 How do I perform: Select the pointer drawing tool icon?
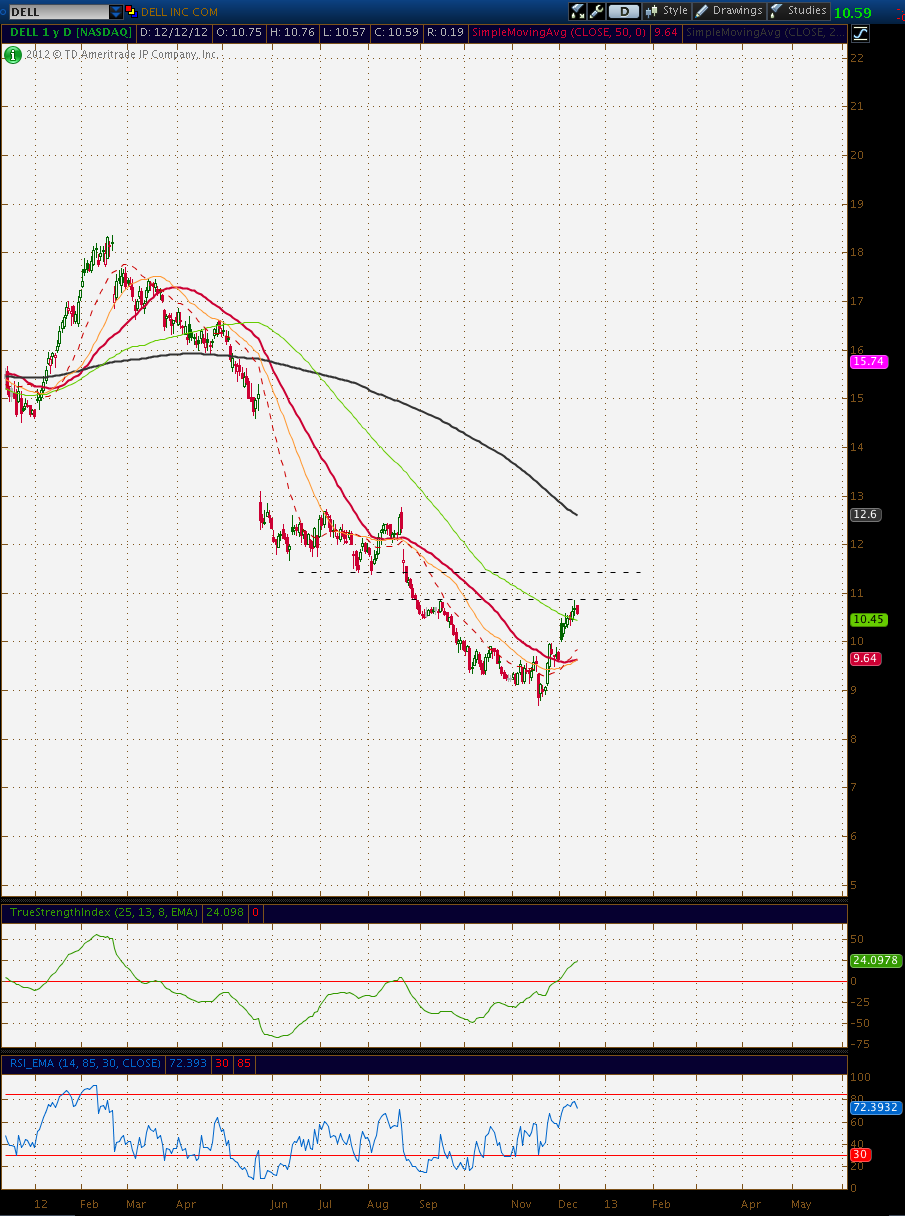[578, 11]
